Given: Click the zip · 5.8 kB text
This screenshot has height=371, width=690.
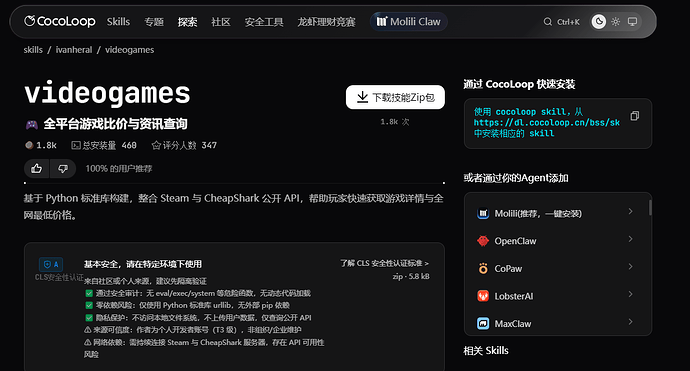Looking at the screenshot, I should pyautogui.click(x=411, y=276).
